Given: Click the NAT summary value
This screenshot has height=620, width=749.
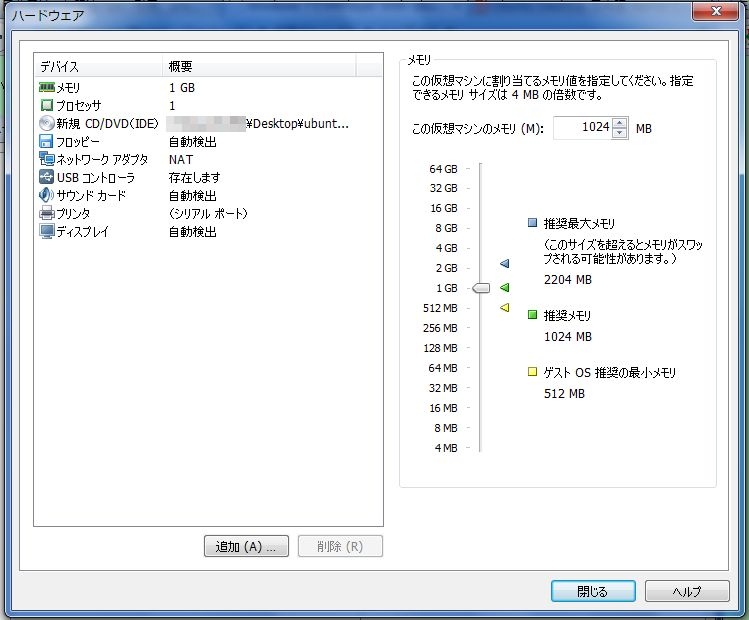Looking at the screenshot, I should pyautogui.click(x=181, y=160).
